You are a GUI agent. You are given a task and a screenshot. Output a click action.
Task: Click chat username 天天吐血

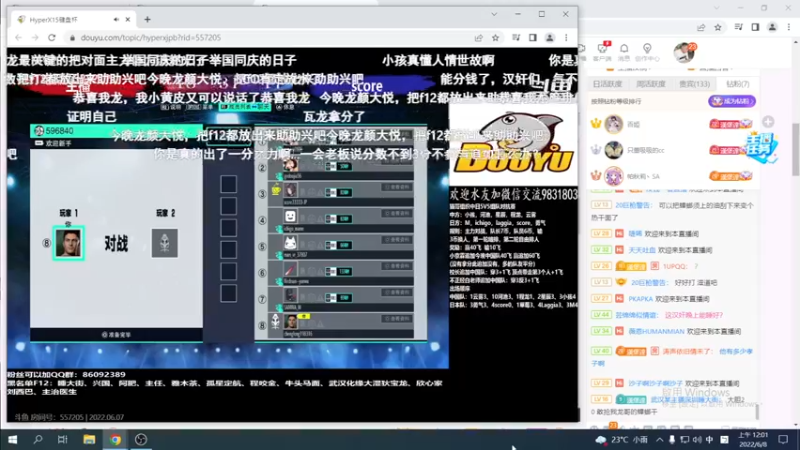tap(641, 250)
